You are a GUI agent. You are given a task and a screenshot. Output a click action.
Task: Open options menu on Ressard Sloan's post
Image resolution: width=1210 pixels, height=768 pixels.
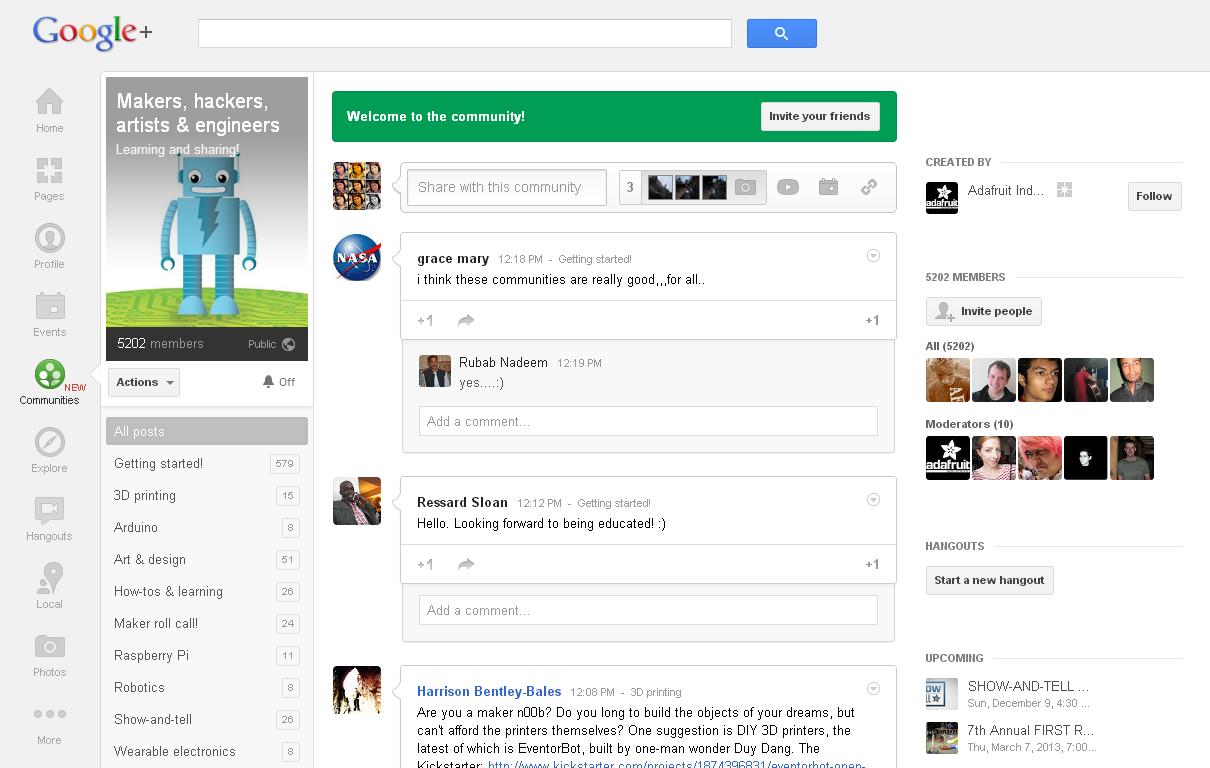coord(873,500)
